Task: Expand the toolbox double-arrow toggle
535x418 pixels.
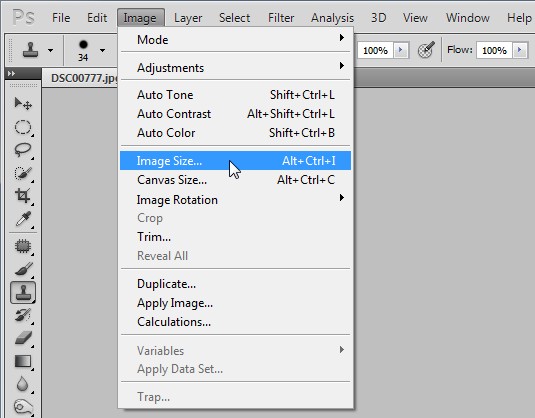Action: 12,73
